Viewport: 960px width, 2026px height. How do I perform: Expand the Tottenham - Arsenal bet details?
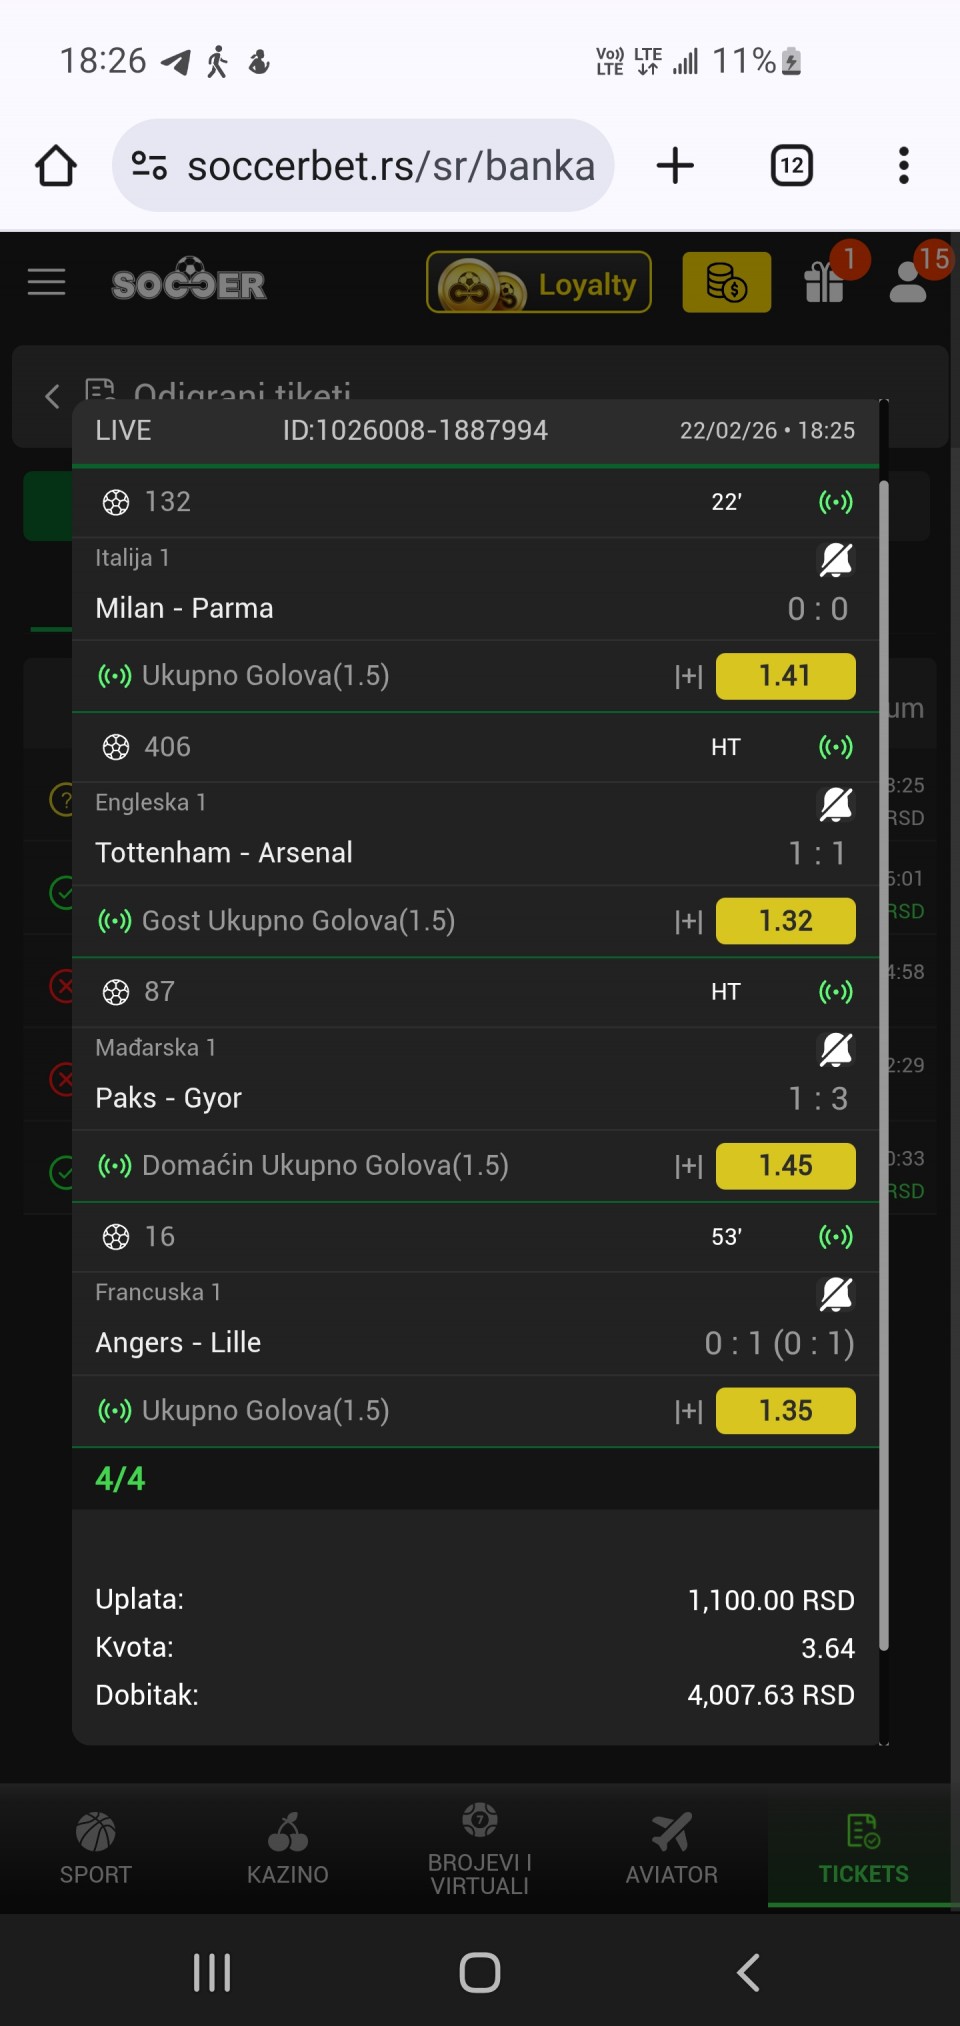[x=689, y=921]
